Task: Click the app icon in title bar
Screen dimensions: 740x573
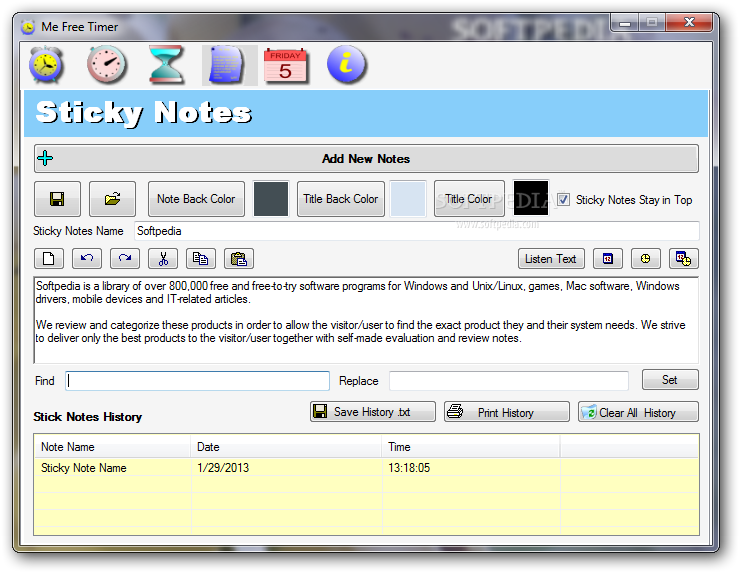Action: click(28, 27)
